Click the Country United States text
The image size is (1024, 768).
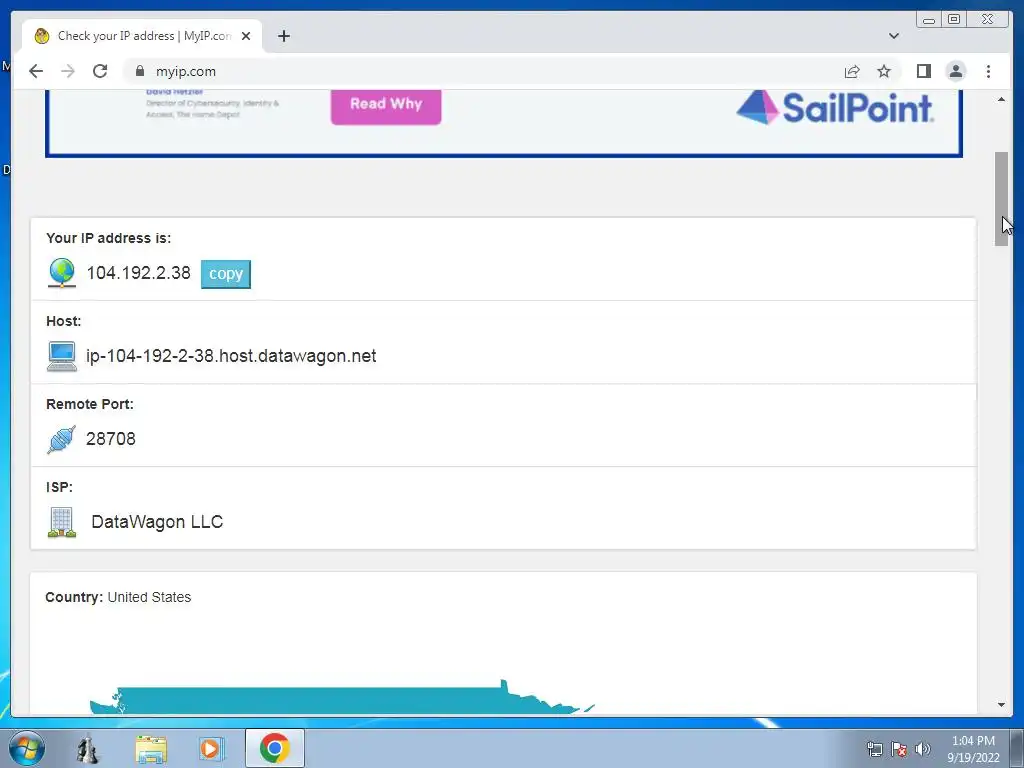pyautogui.click(x=118, y=597)
